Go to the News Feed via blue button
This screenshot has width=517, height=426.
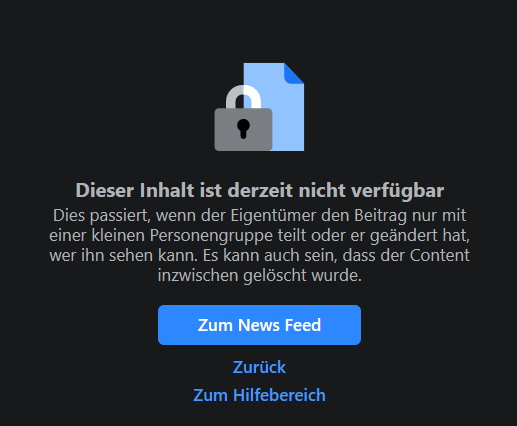(259, 325)
